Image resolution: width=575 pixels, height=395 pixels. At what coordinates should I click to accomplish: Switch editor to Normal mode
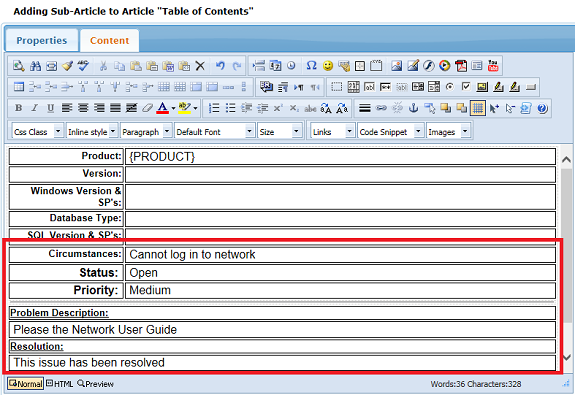[x=25, y=384]
